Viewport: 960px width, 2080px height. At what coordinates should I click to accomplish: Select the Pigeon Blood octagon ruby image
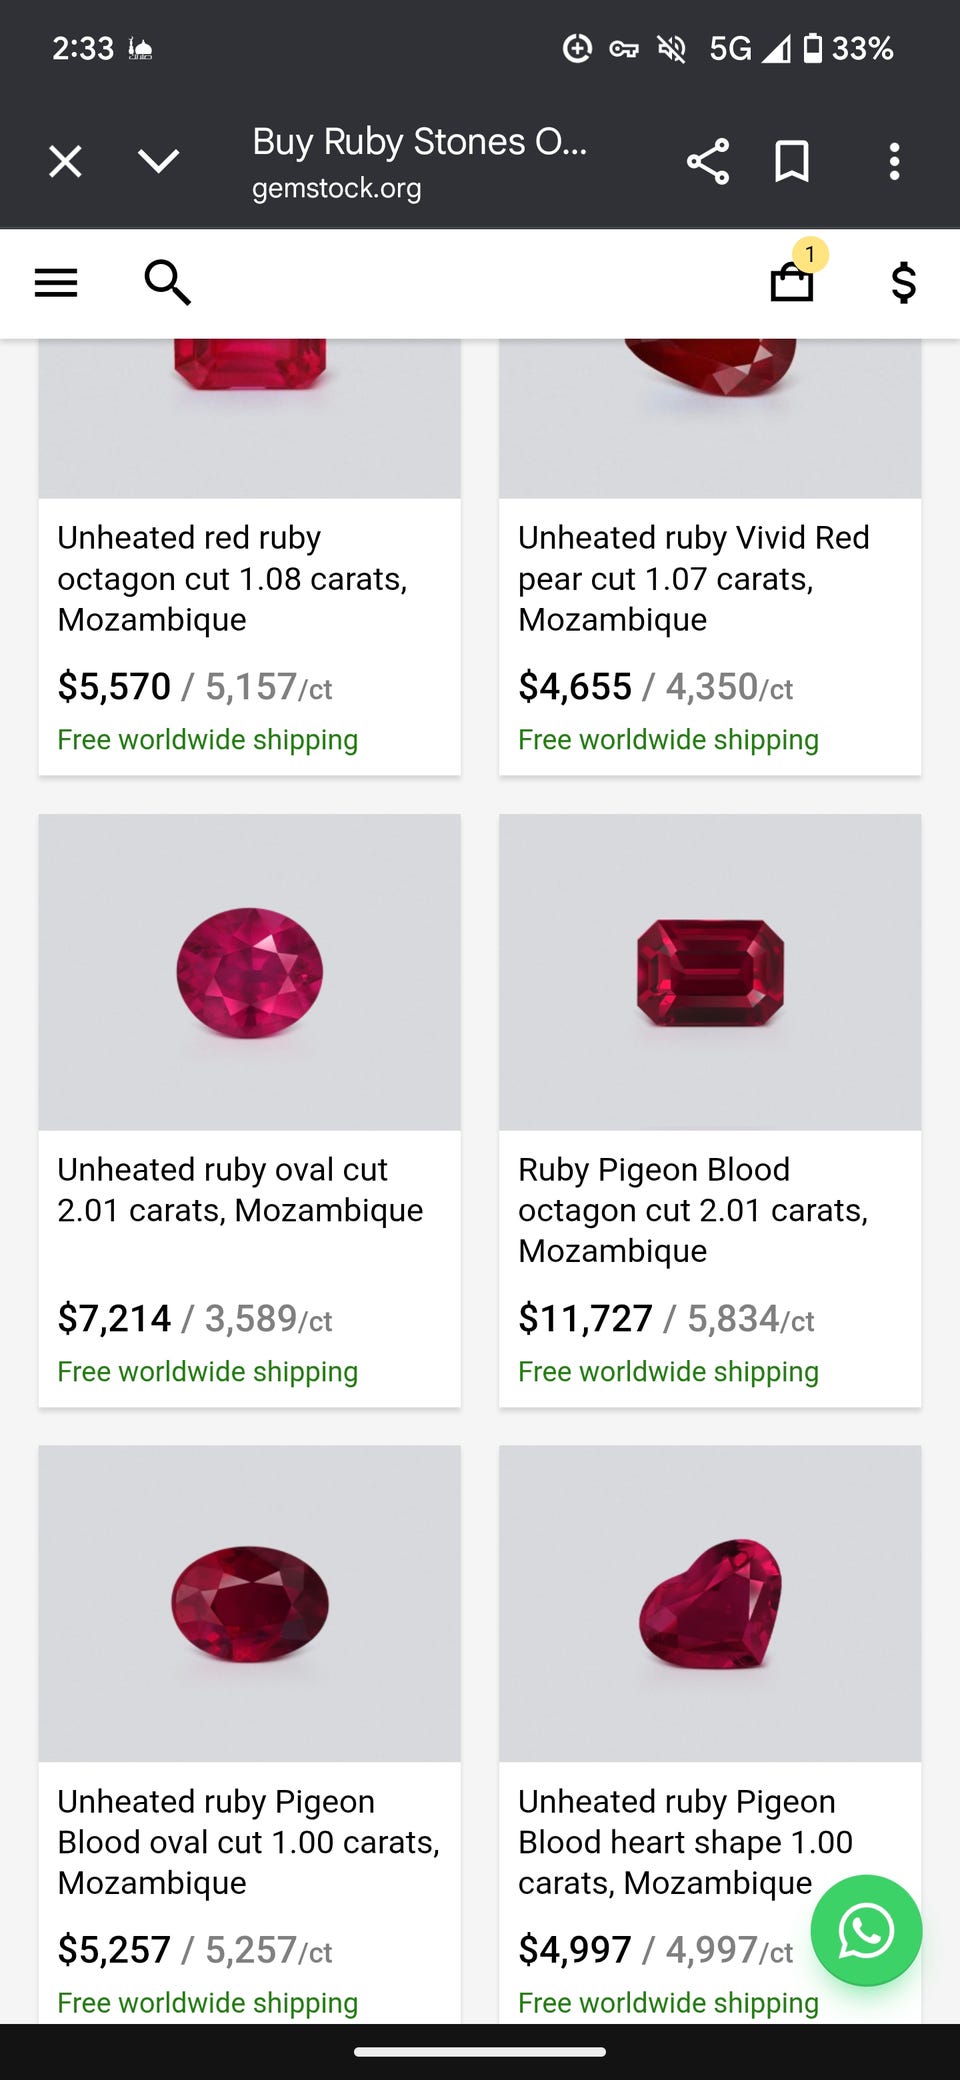coord(710,972)
